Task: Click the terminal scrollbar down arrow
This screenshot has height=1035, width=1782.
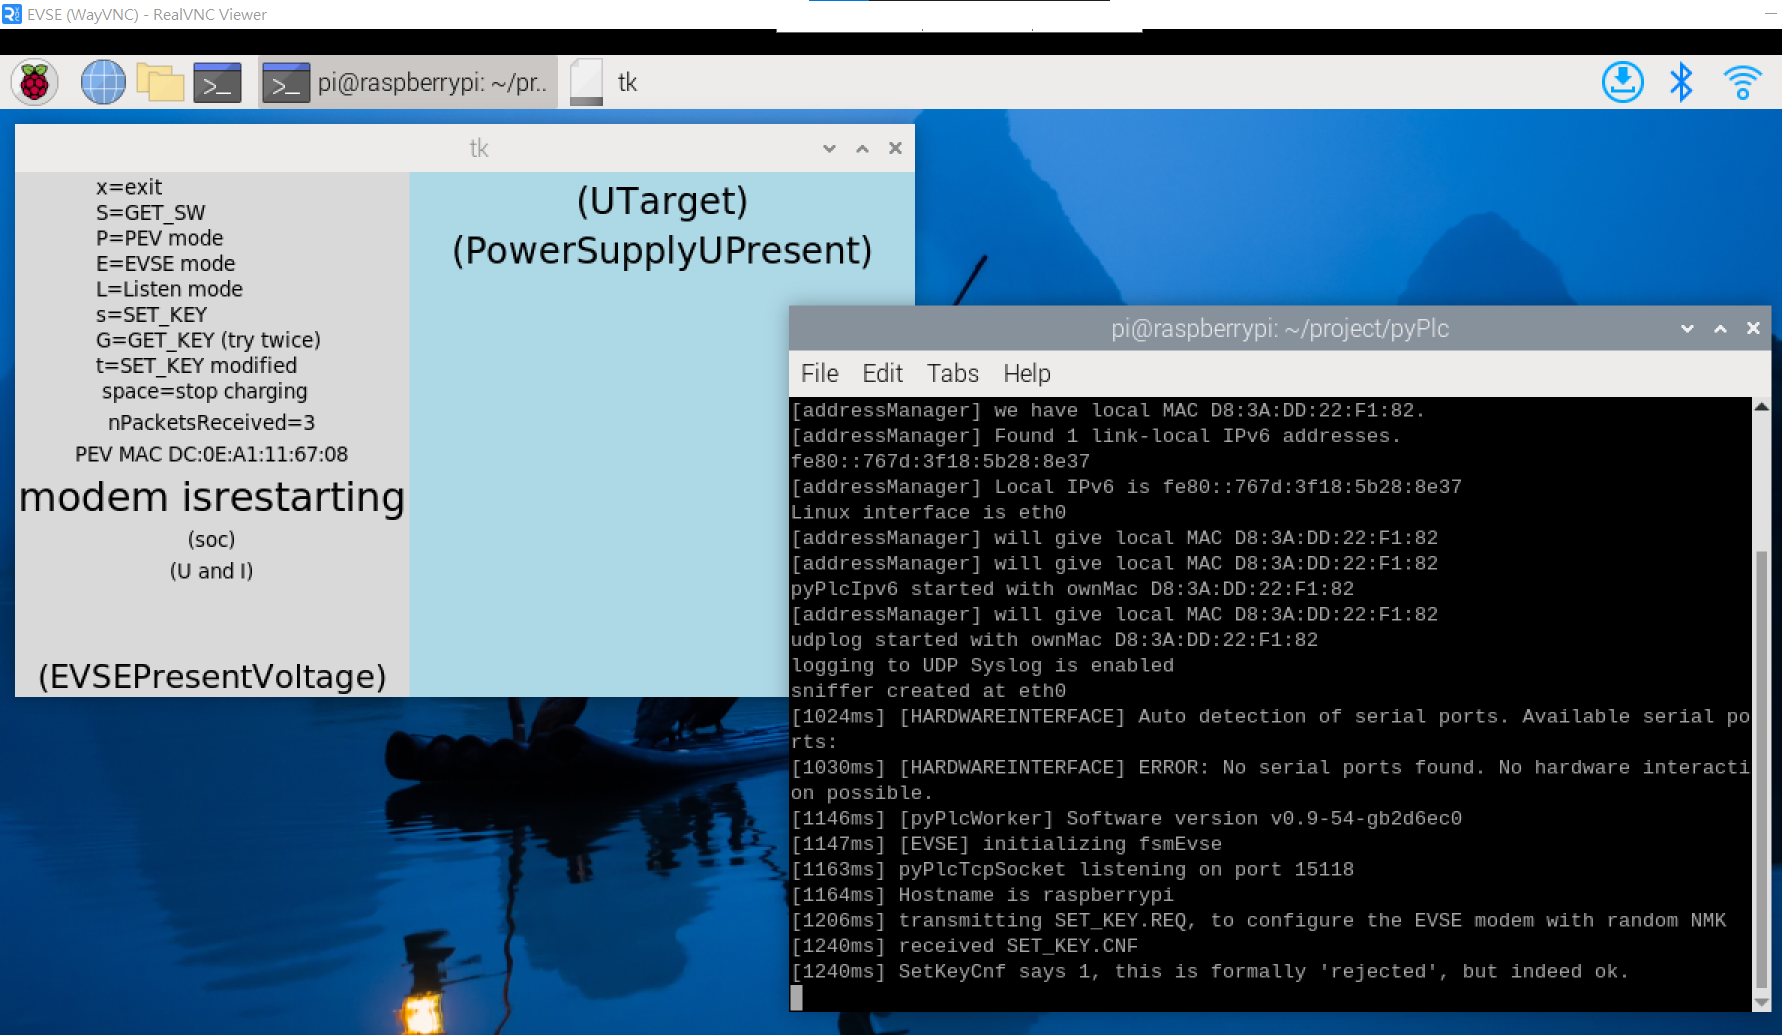Action: click(1761, 1002)
